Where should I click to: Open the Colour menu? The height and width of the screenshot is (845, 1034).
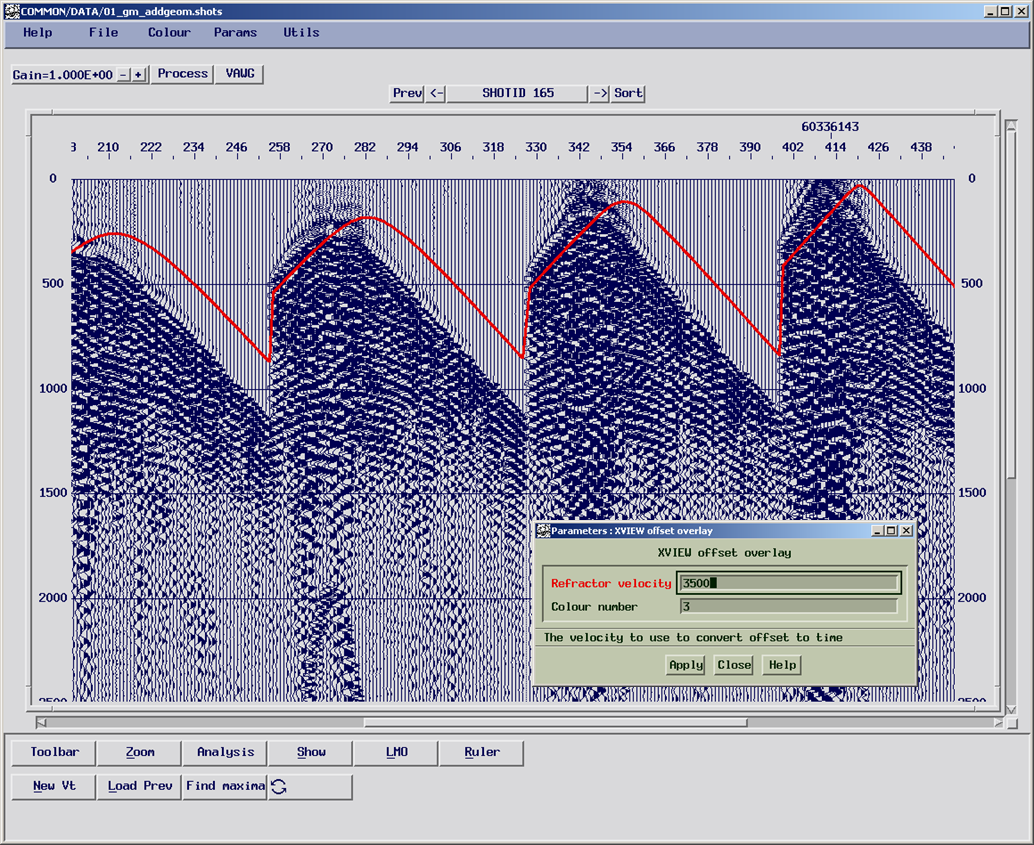(x=168, y=32)
